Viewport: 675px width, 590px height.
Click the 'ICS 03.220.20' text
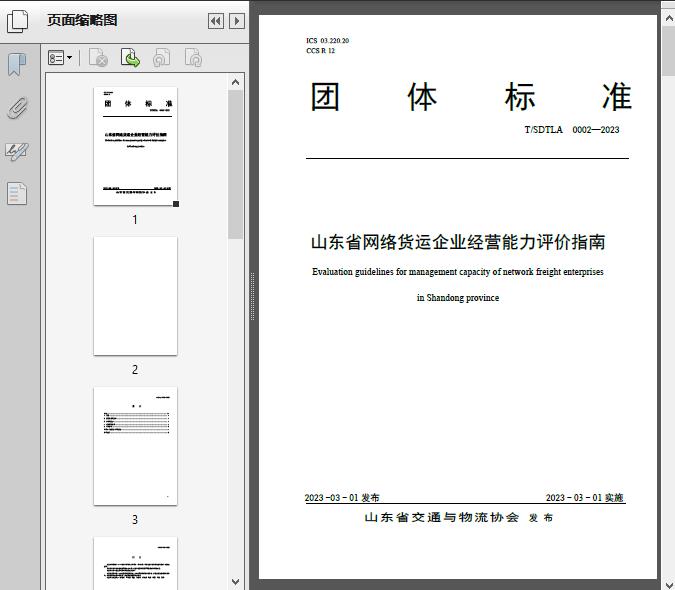pyautogui.click(x=328, y=40)
